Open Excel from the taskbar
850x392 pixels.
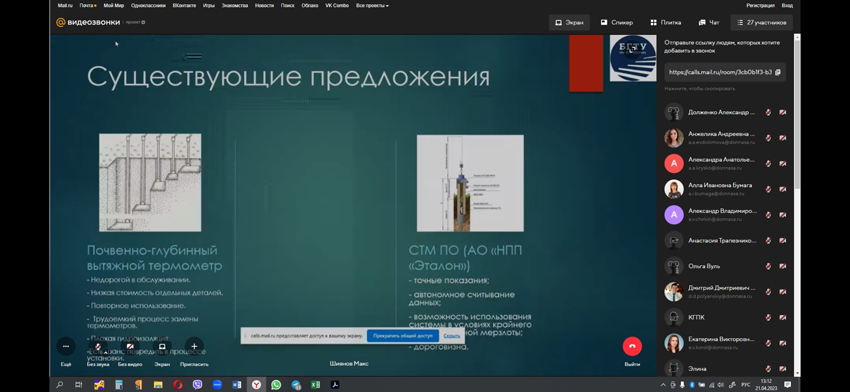[x=315, y=385]
